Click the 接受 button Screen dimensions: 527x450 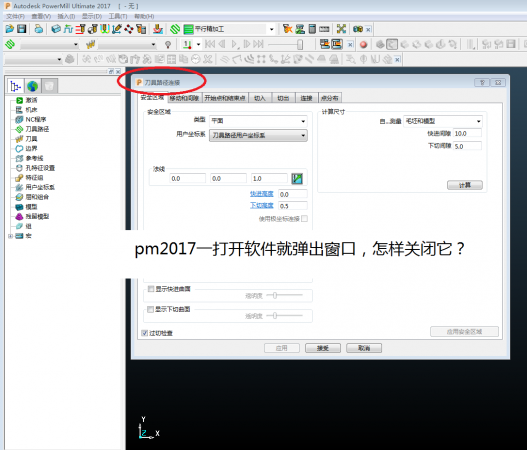point(323,348)
